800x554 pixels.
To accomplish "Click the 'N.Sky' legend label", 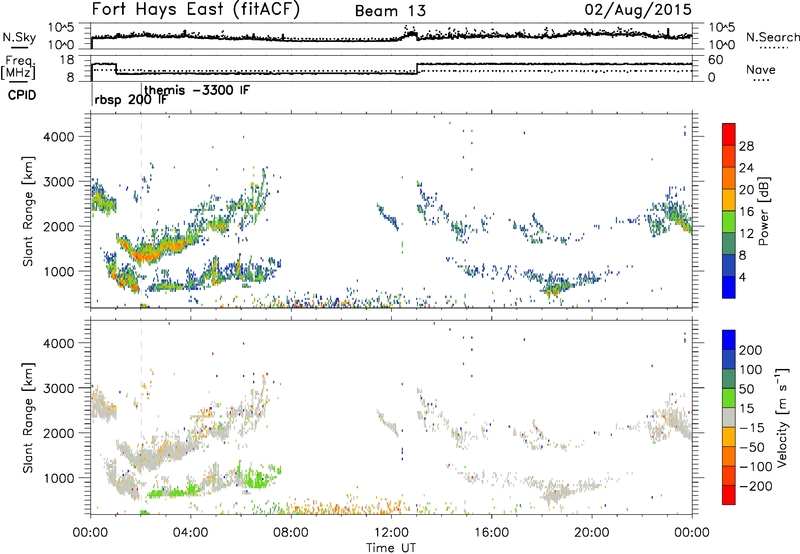I will click(19, 37).
